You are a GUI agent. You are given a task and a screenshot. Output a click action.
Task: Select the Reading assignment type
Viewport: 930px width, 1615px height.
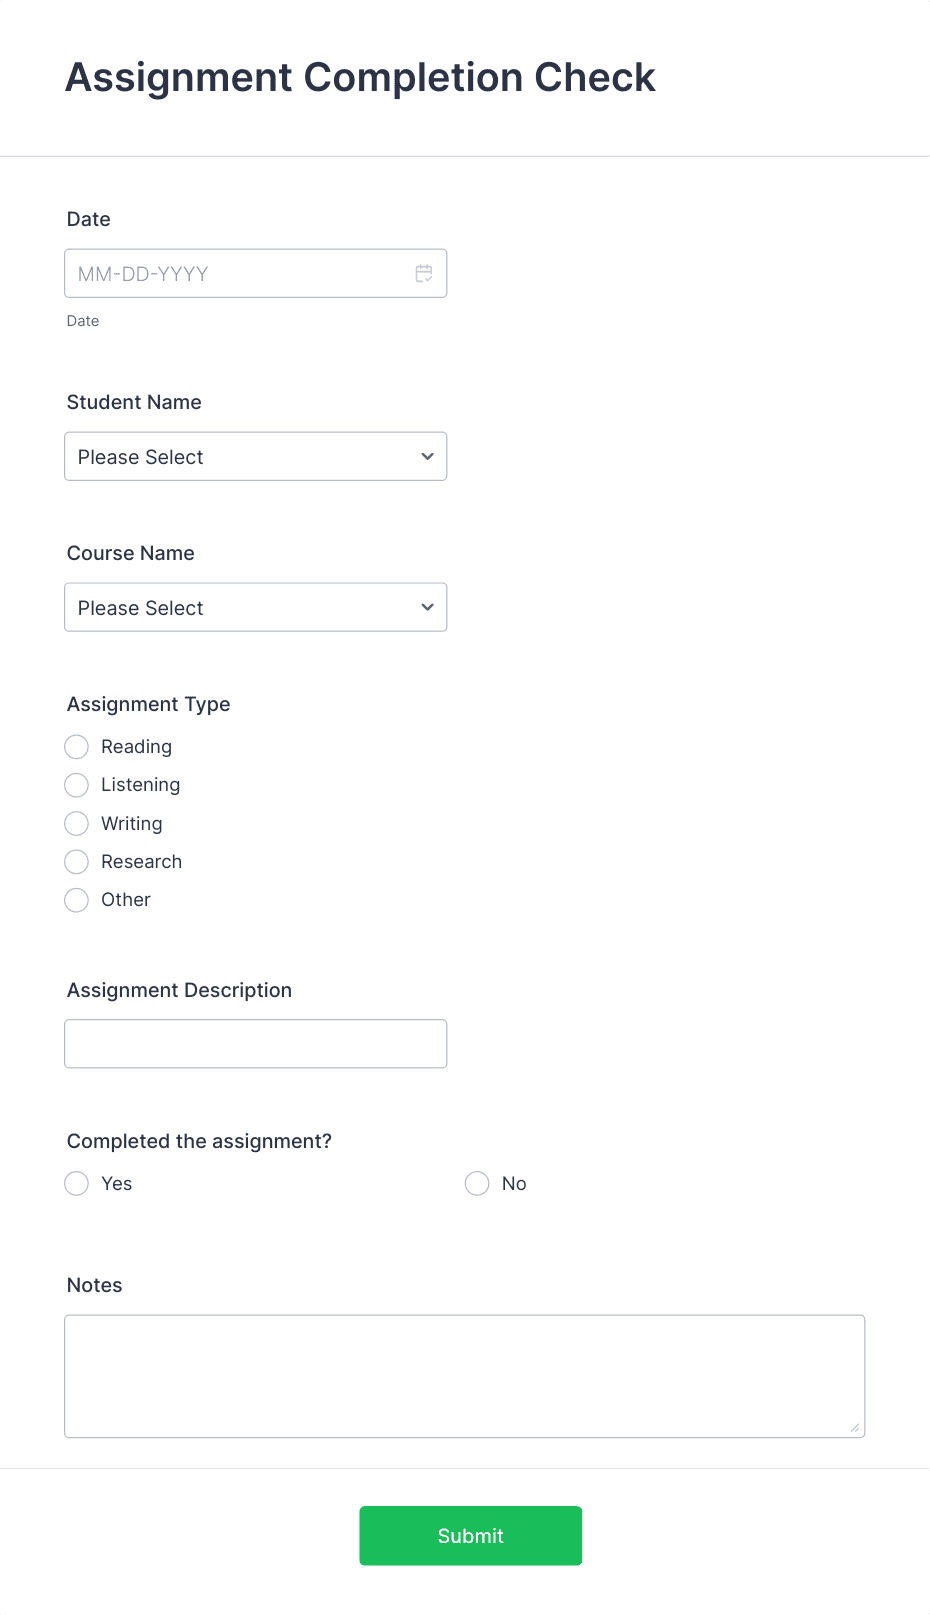click(77, 747)
